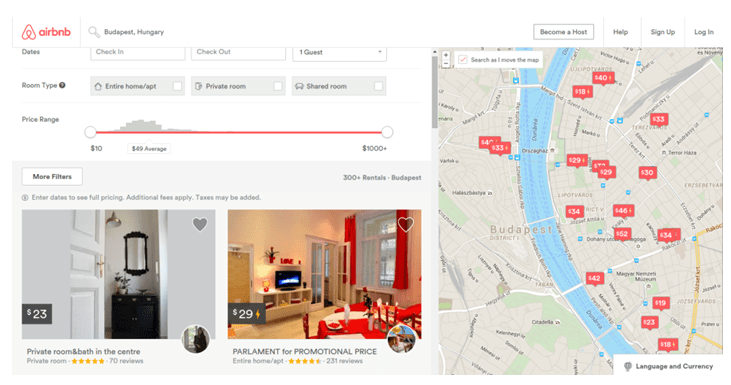Click the right price range slider handle
Viewport: 731px width, 385px height.
click(387, 132)
